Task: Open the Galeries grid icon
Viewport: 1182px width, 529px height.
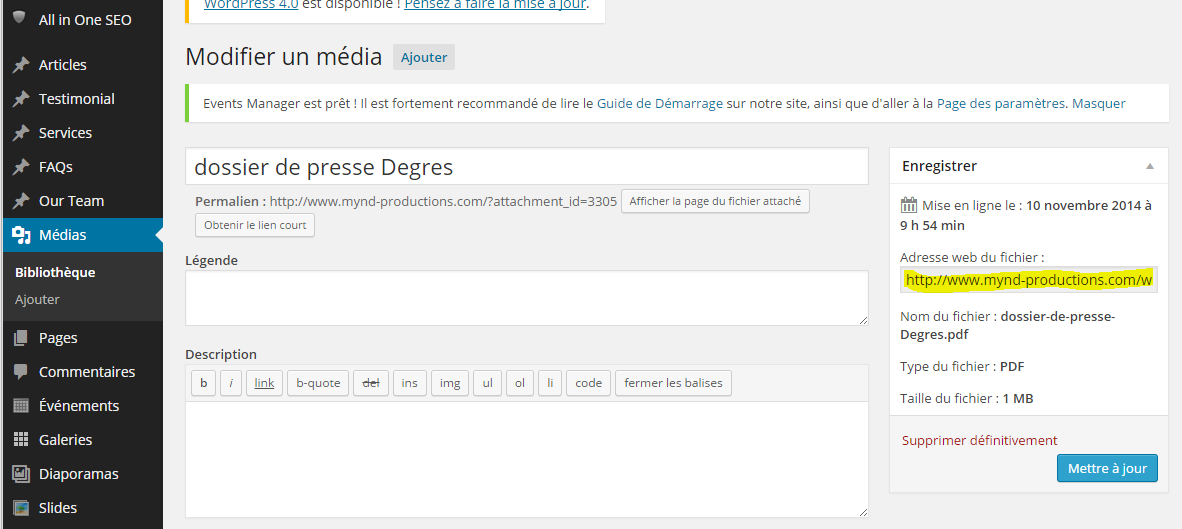Action: point(21,440)
